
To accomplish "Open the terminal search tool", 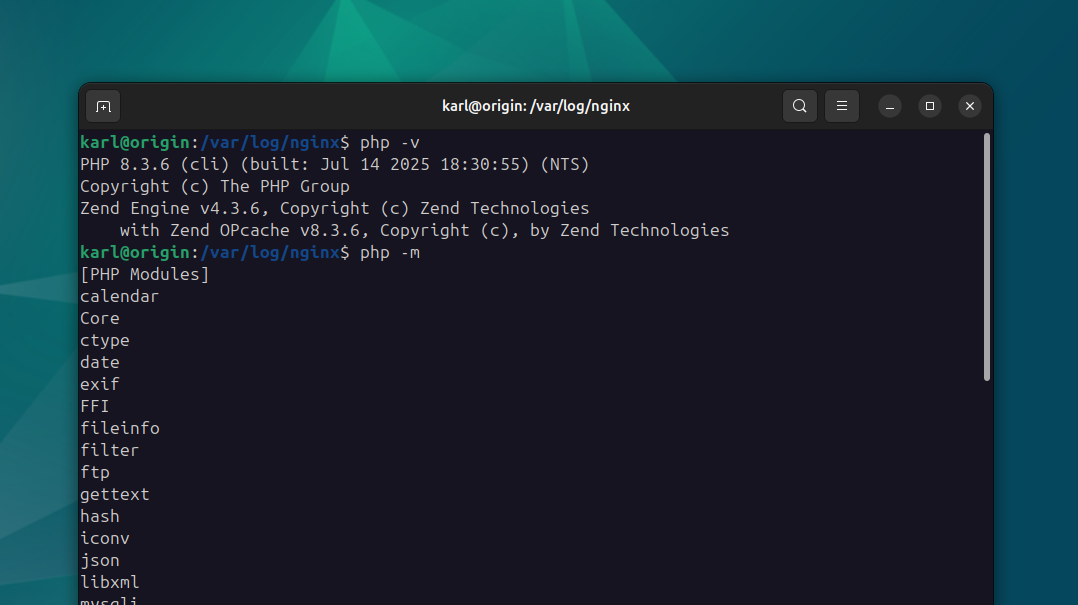I will tap(800, 106).
